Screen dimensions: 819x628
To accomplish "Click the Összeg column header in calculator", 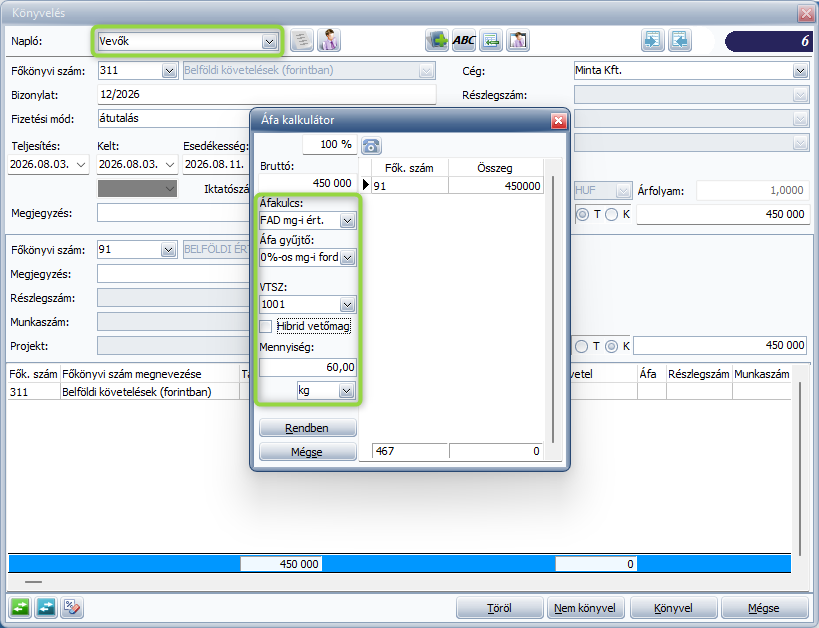I will [495, 168].
